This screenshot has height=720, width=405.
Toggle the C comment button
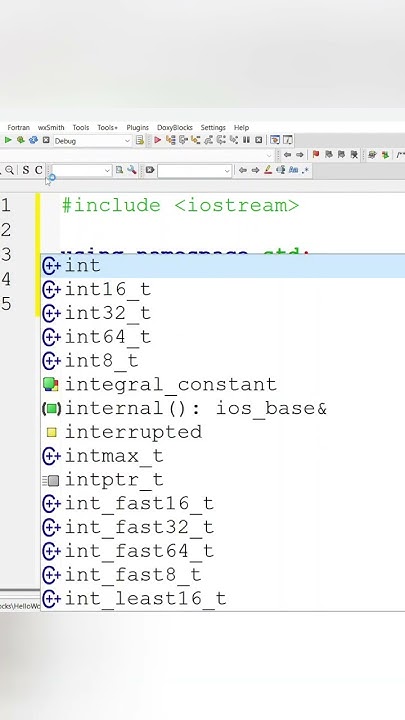click(x=39, y=170)
